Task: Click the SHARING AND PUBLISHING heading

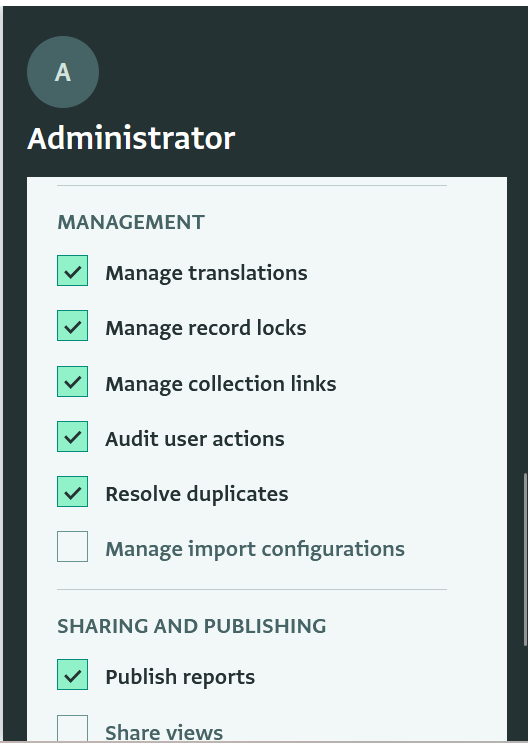Action: pyautogui.click(x=191, y=626)
